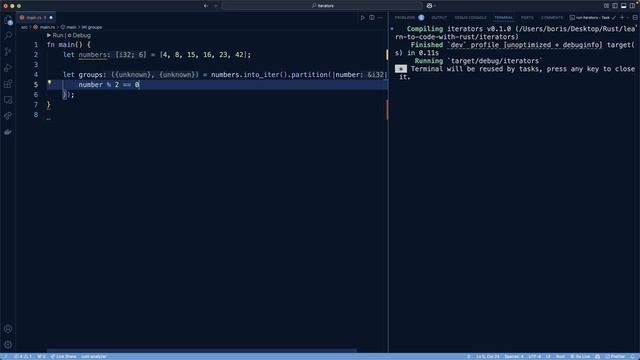Switch to the PROBLEMS panel tab

coord(404,18)
